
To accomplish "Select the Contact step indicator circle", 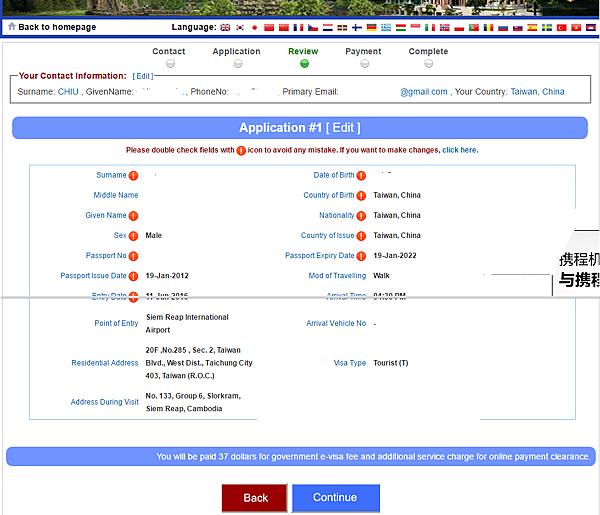I will pyautogui.click(x=171, y=64).
